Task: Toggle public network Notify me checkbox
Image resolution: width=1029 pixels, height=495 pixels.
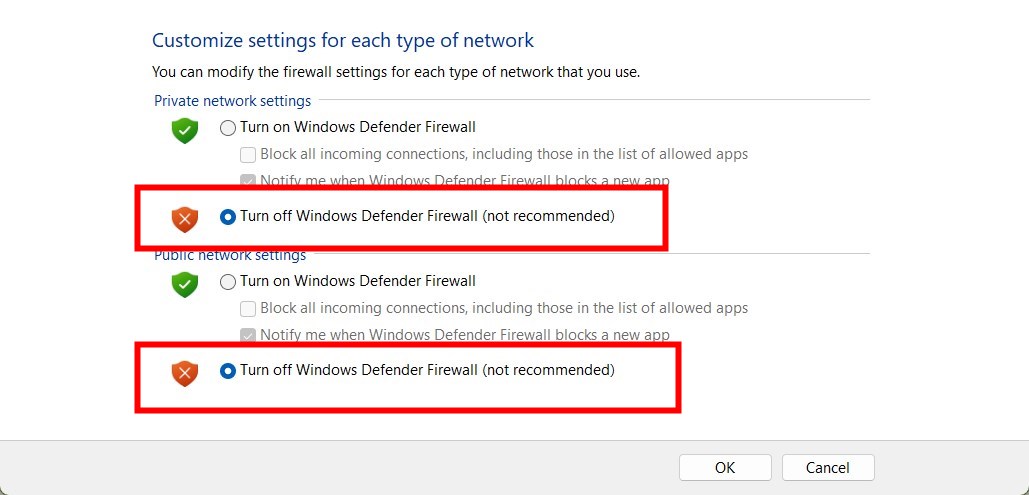Action: point(248,335)
